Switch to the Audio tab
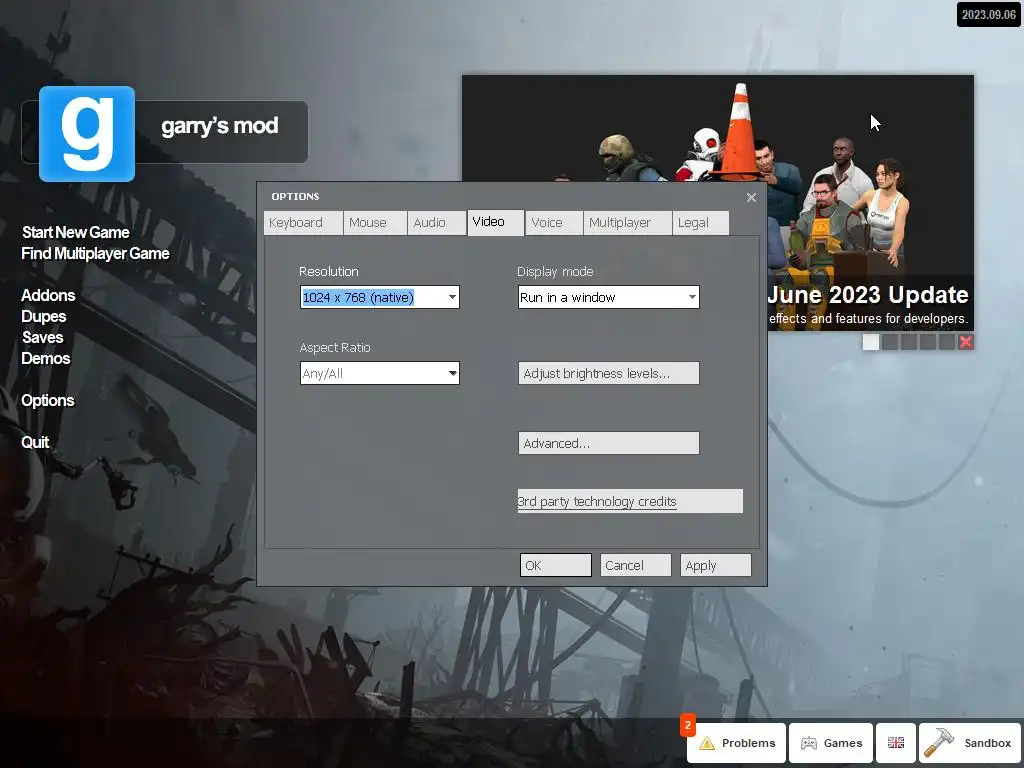Image resolution: width=1024 pixels, height=768 pixels. (437, 223)
